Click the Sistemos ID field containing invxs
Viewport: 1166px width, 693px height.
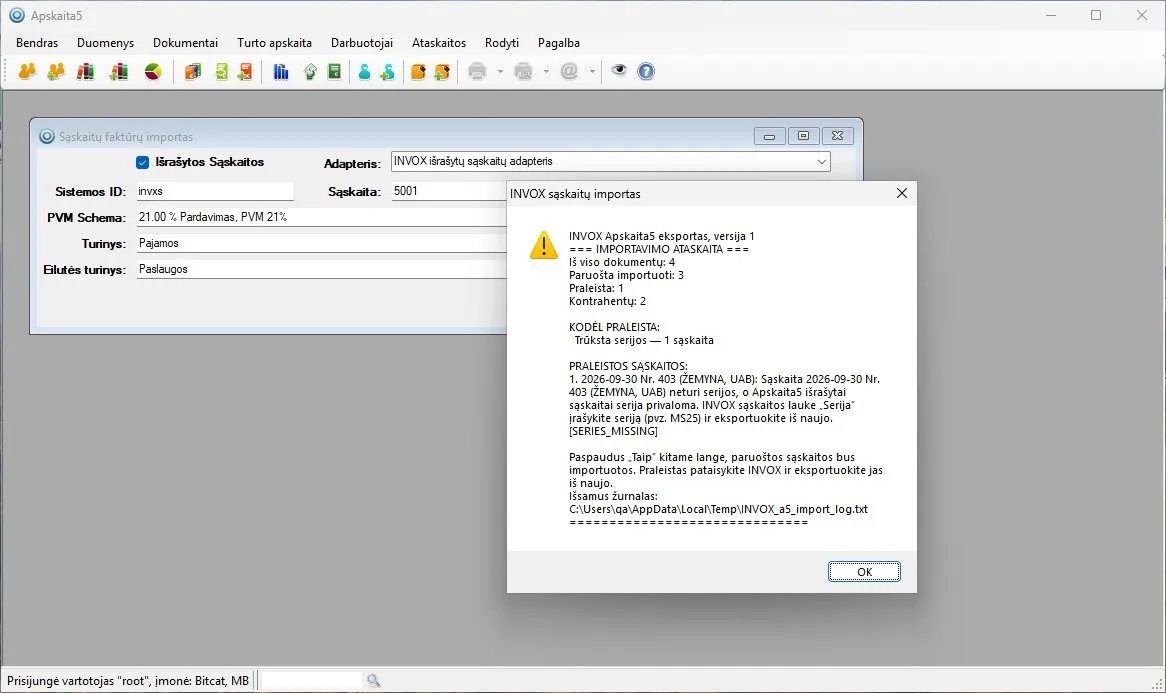[x=215, y=191]
